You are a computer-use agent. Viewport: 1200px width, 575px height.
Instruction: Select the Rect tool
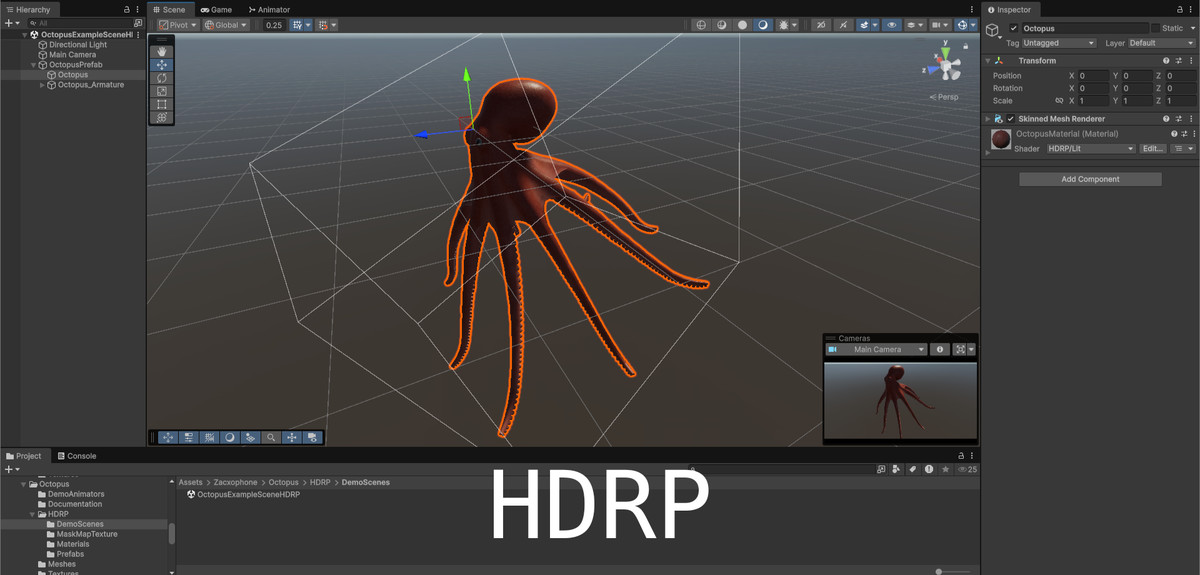pyautogui.click(x=162, y=104)
